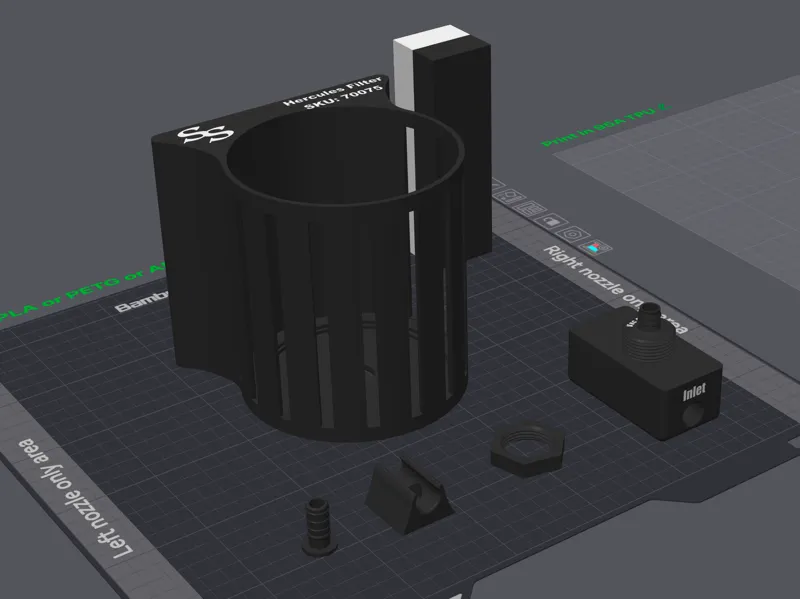Click the auto-orient plate icon
800x599 pixels.
pyautogui.click(x=509, y=196)
